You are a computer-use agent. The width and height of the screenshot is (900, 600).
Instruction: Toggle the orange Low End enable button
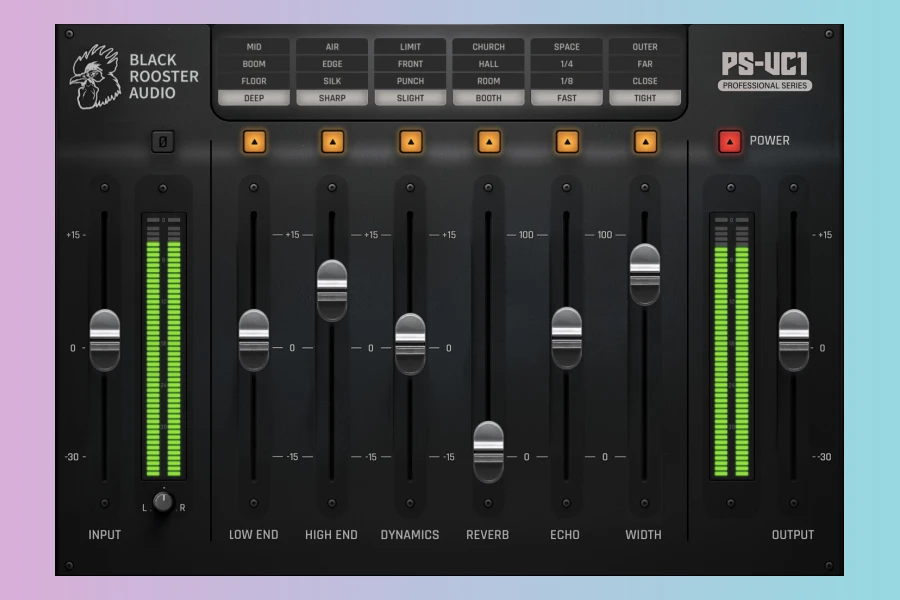254,141
